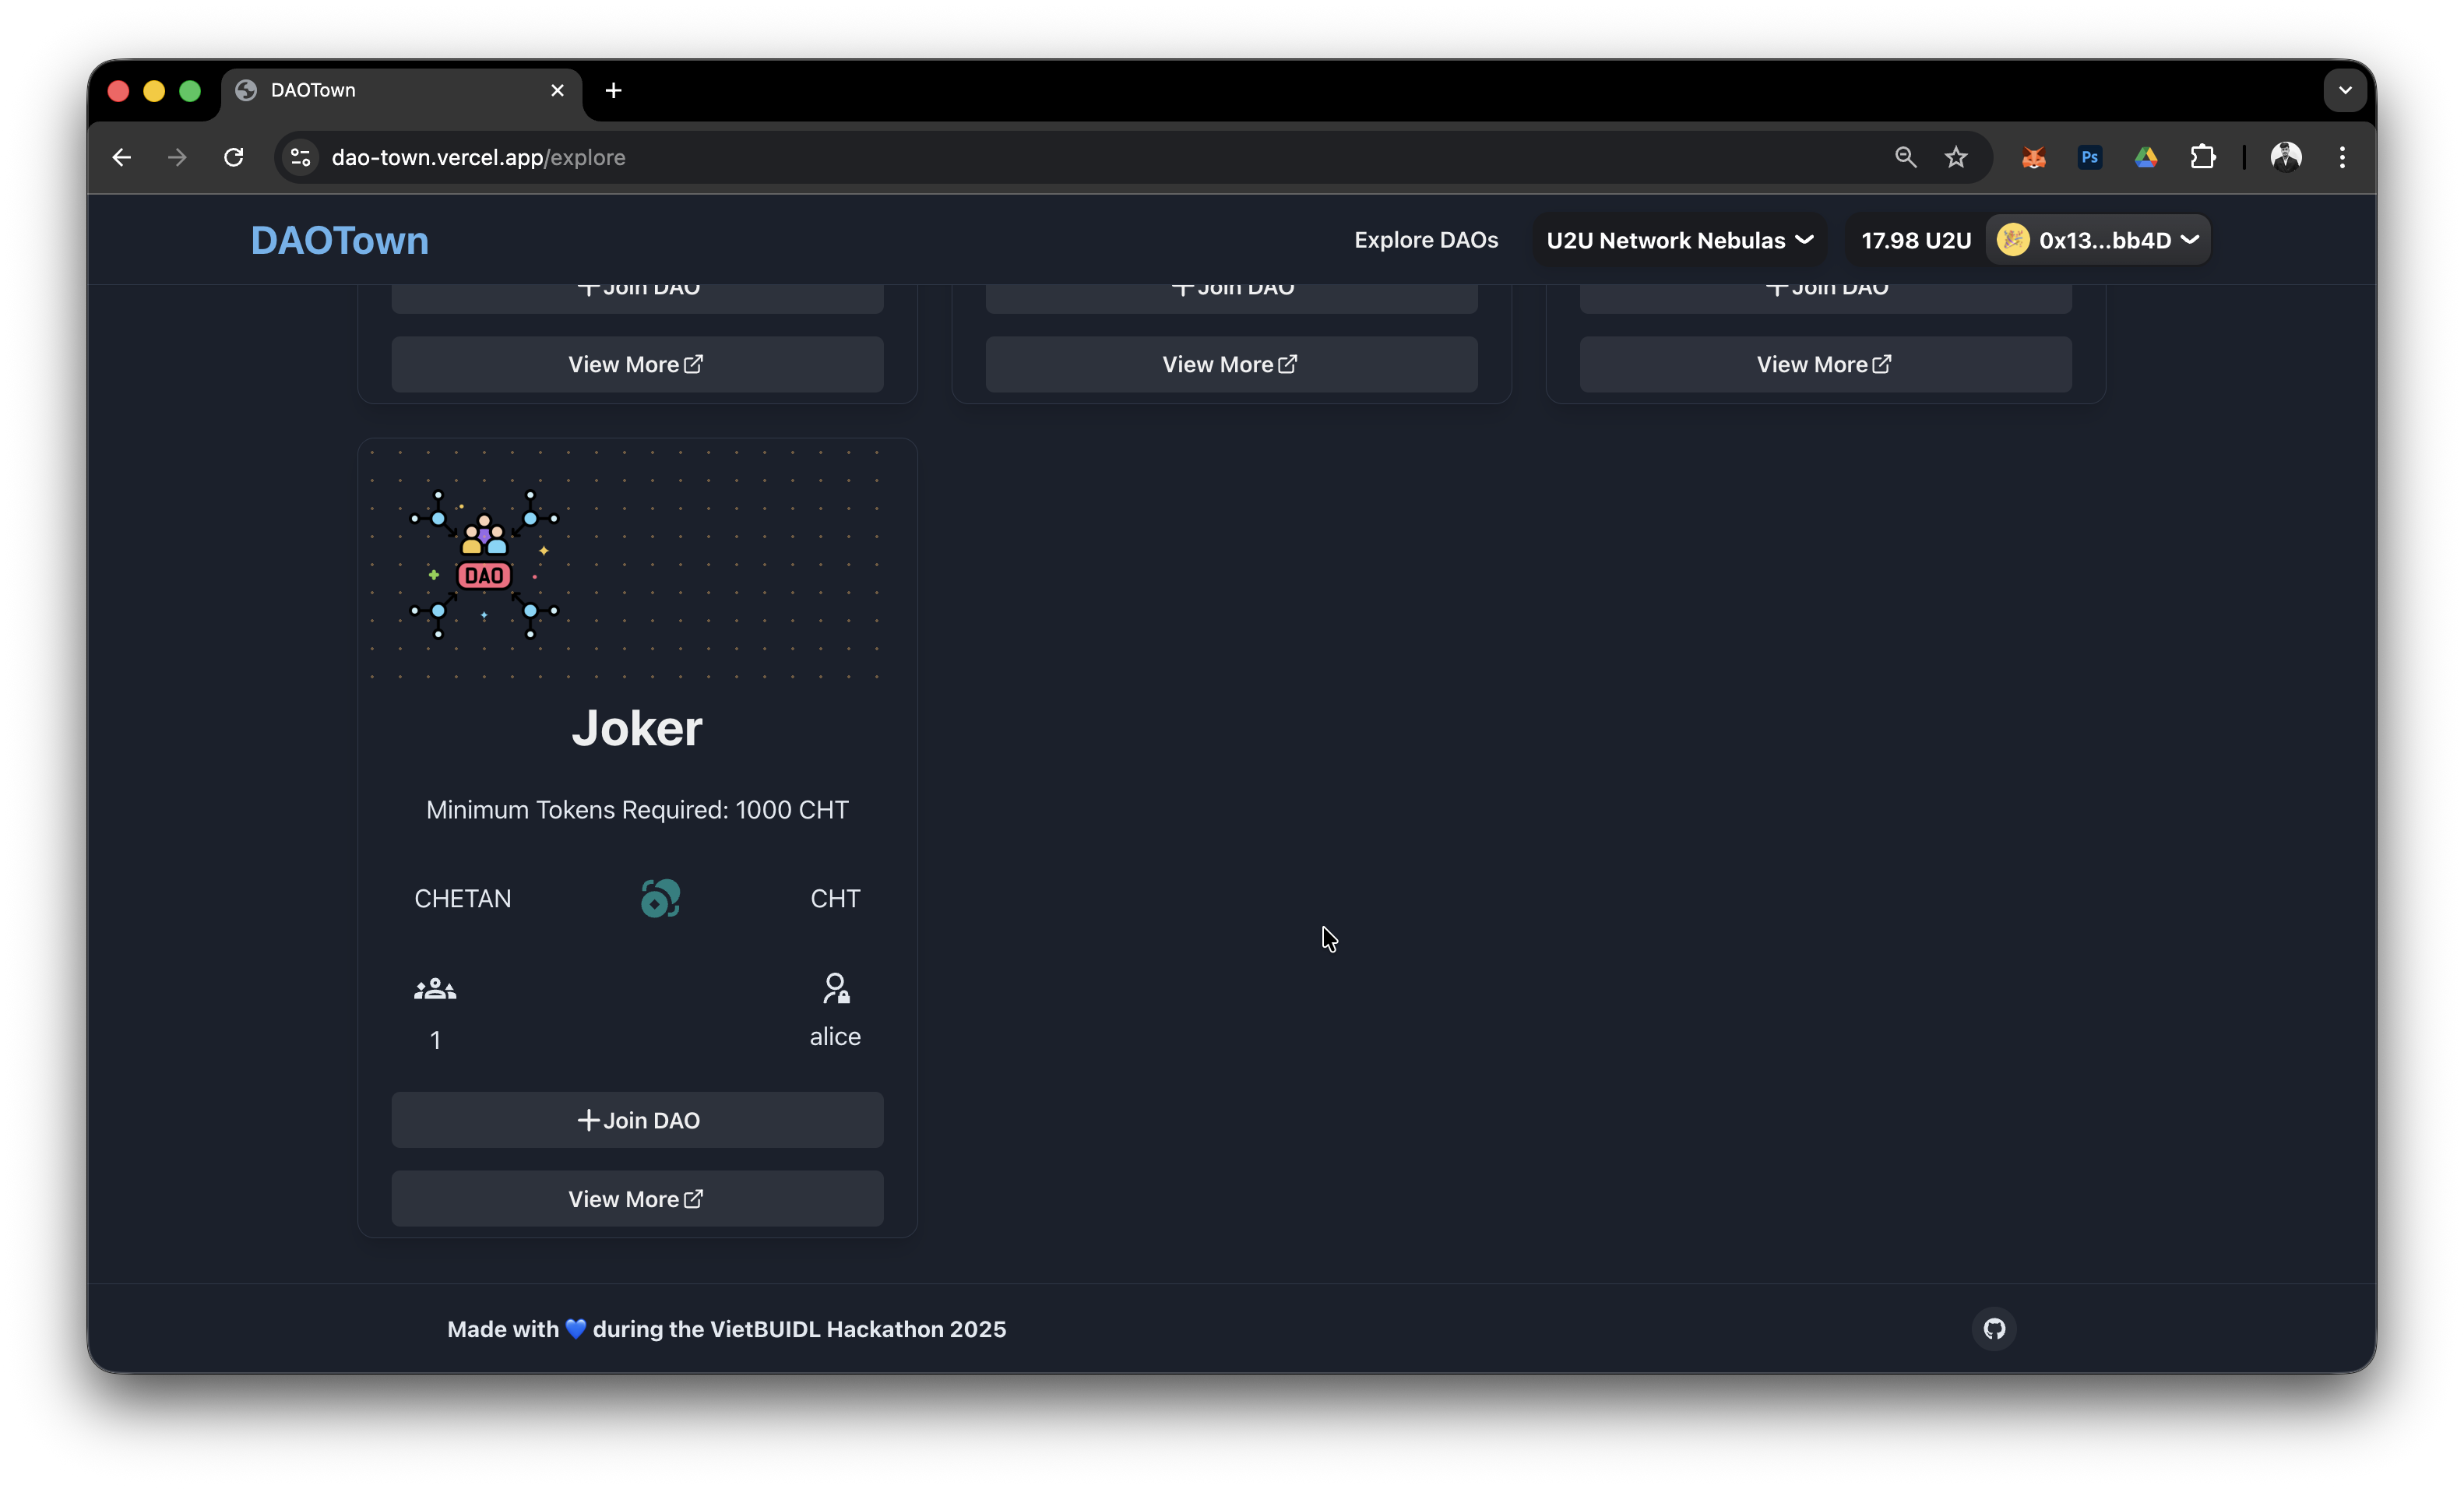Click View More on the Joker card
The image size is (2464, 1489).
(637, 1198)
